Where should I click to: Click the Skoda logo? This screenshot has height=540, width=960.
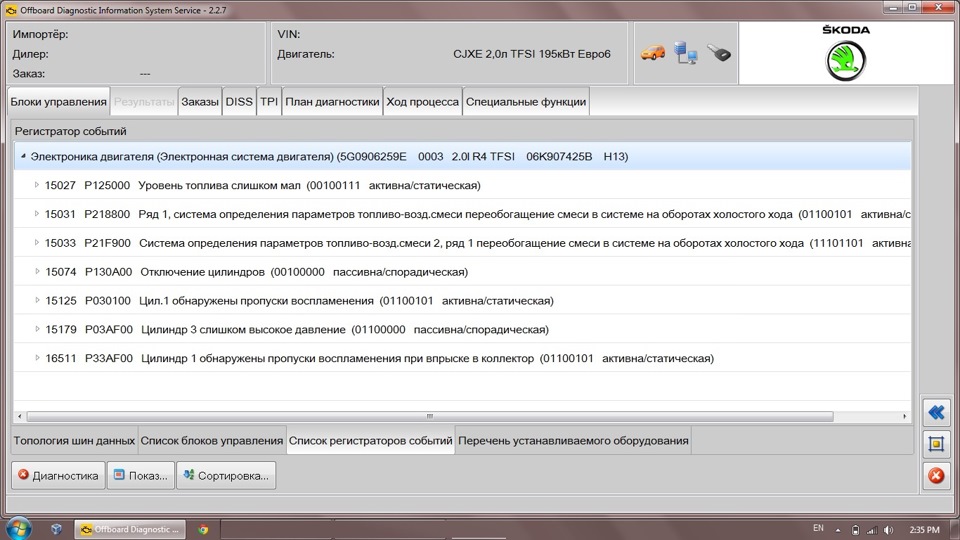[x=846, y=54]
